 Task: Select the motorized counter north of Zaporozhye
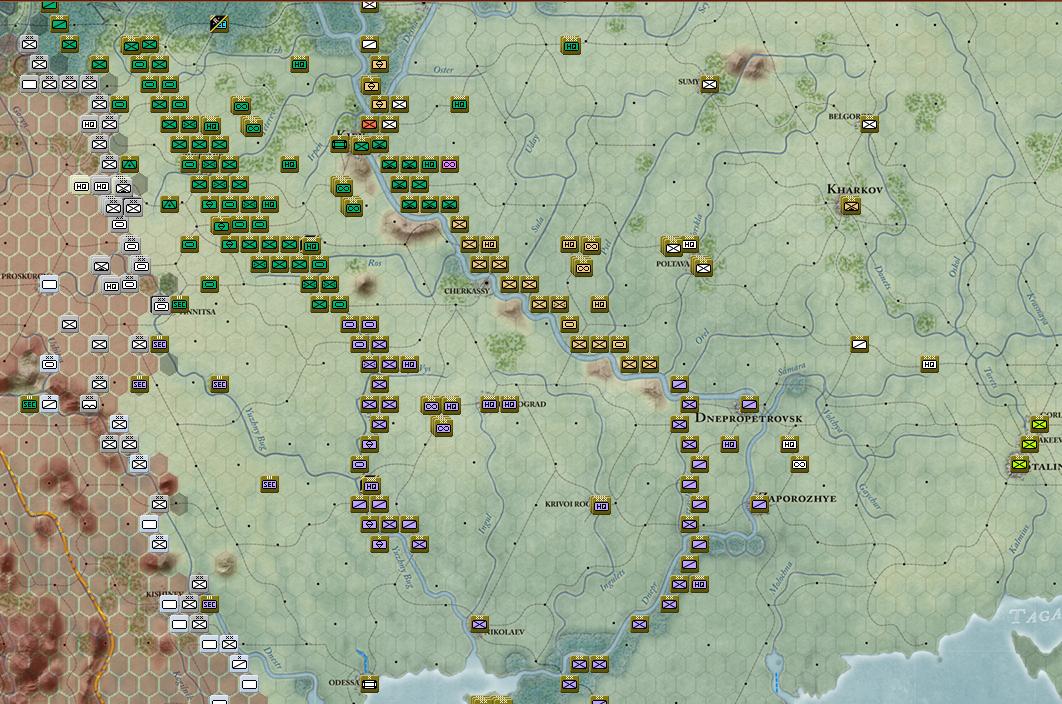pyautogui.click(x=799, y=465)
